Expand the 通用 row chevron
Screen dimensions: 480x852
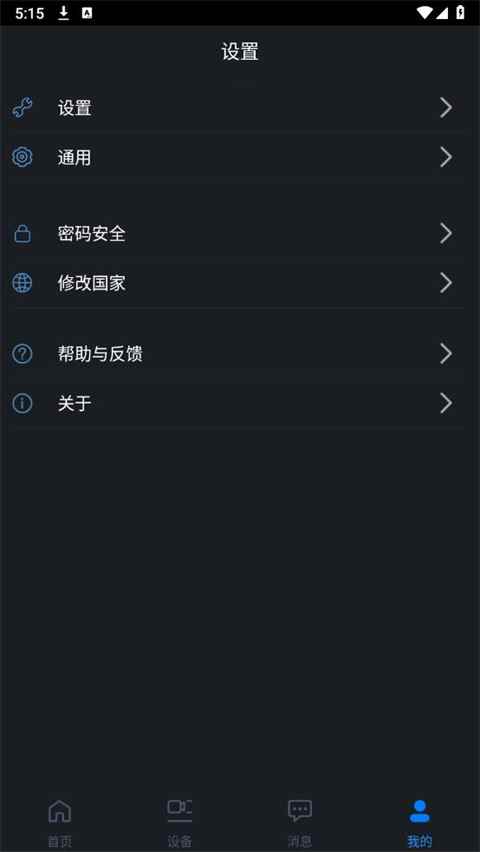point(446,158)
